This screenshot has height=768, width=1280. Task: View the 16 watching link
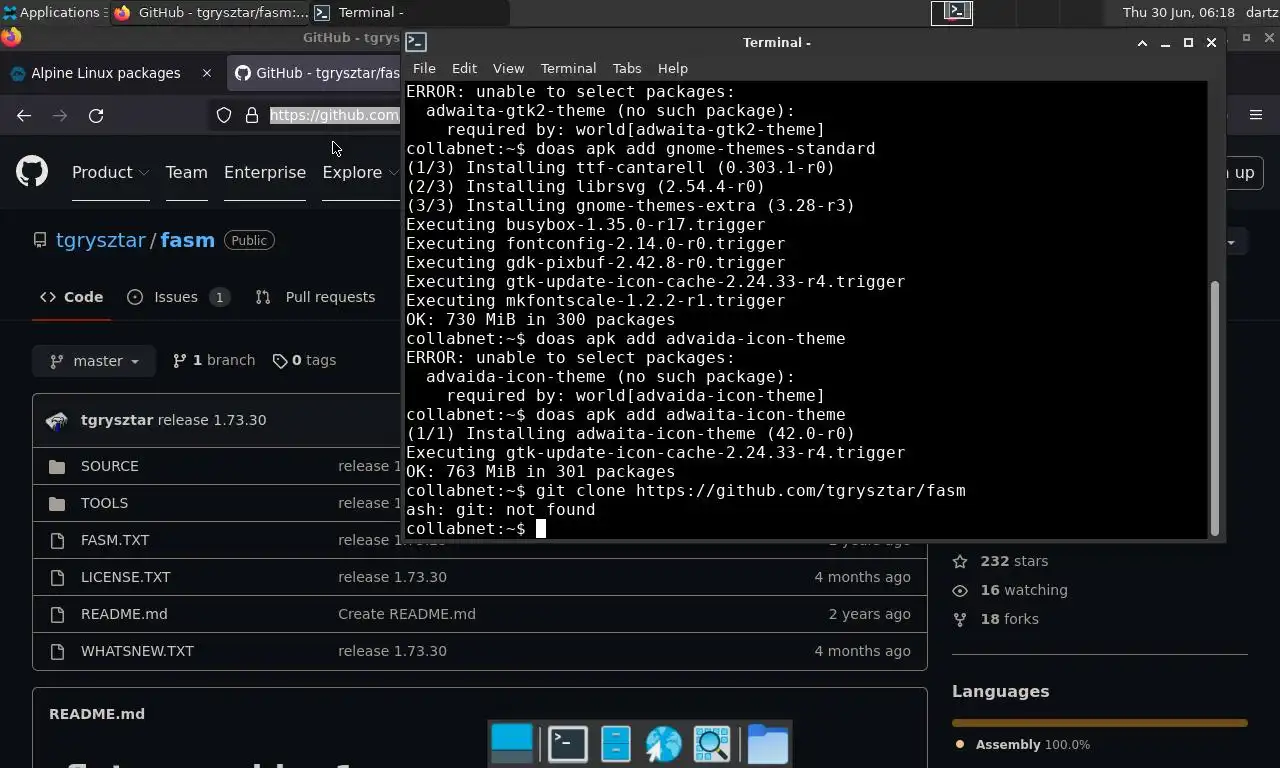pos(1010,590)
